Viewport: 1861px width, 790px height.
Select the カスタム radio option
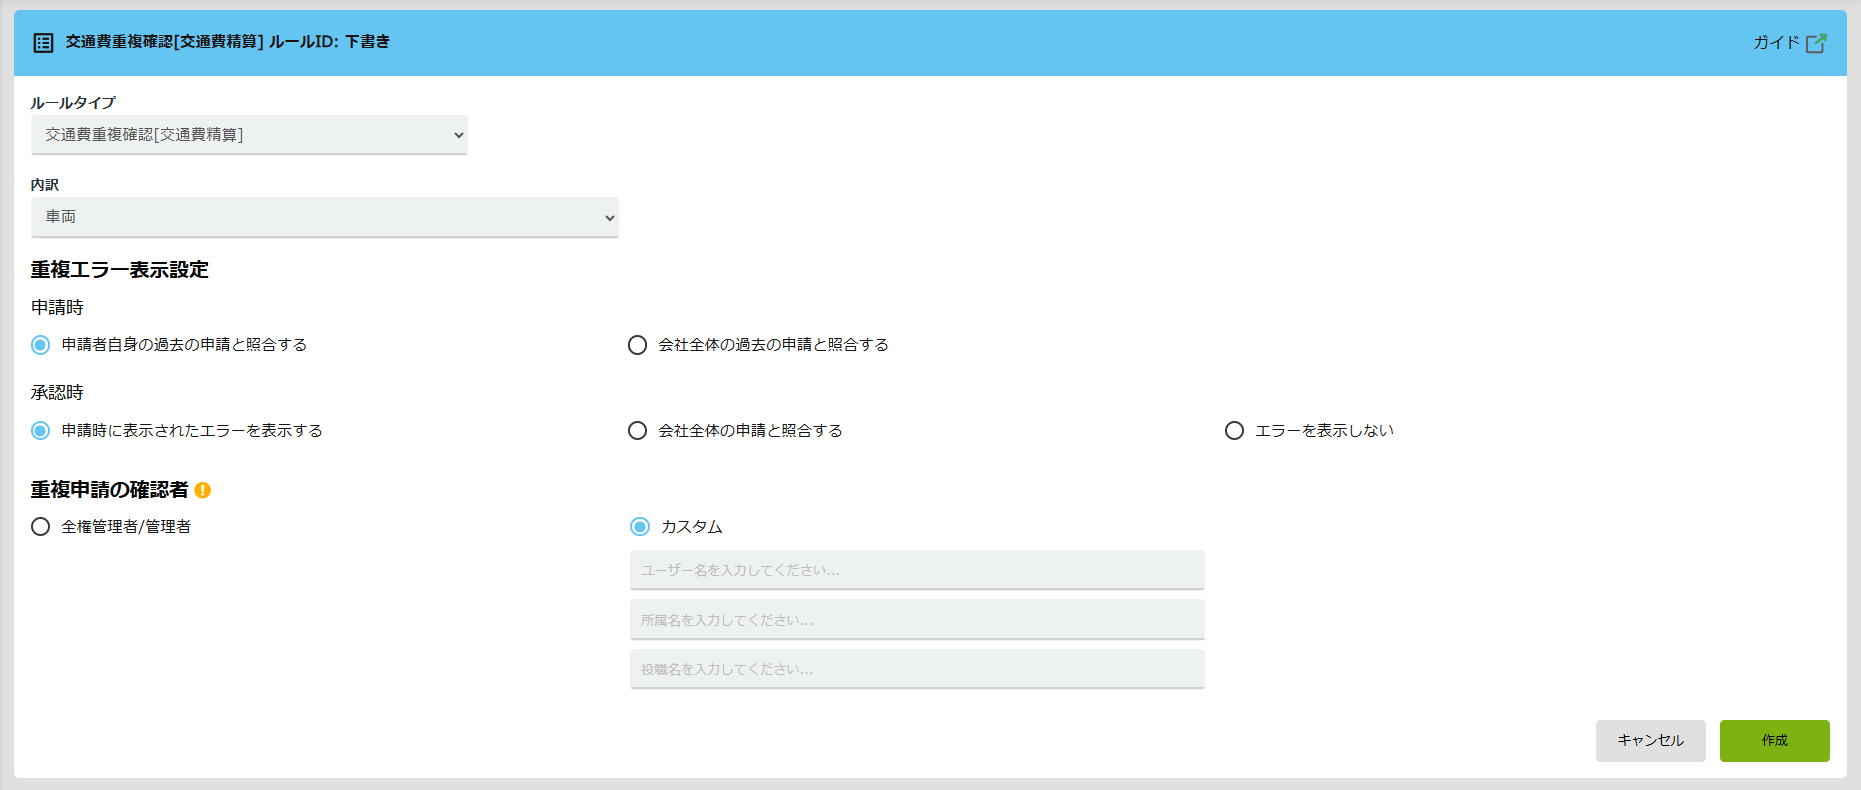[x=640, y=527]
